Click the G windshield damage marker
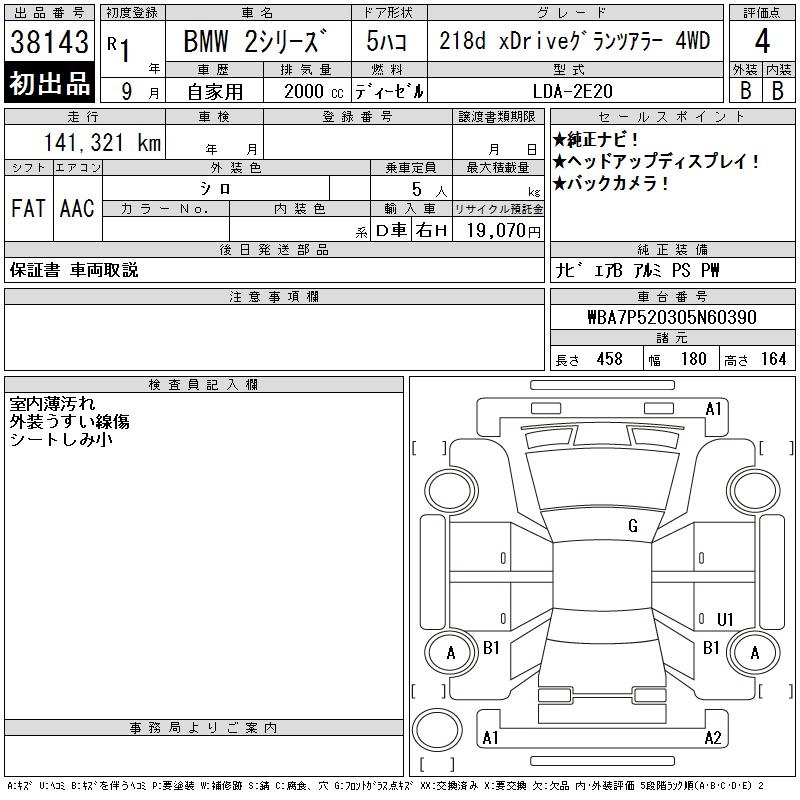 (x=632, y=526)
